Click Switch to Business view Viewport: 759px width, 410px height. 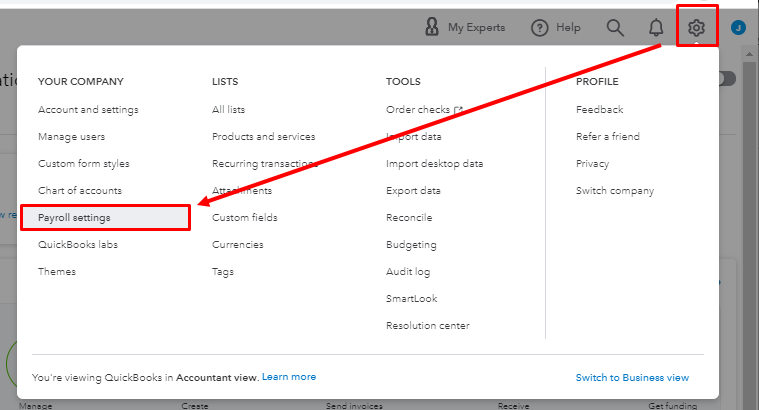click(632, 377)
